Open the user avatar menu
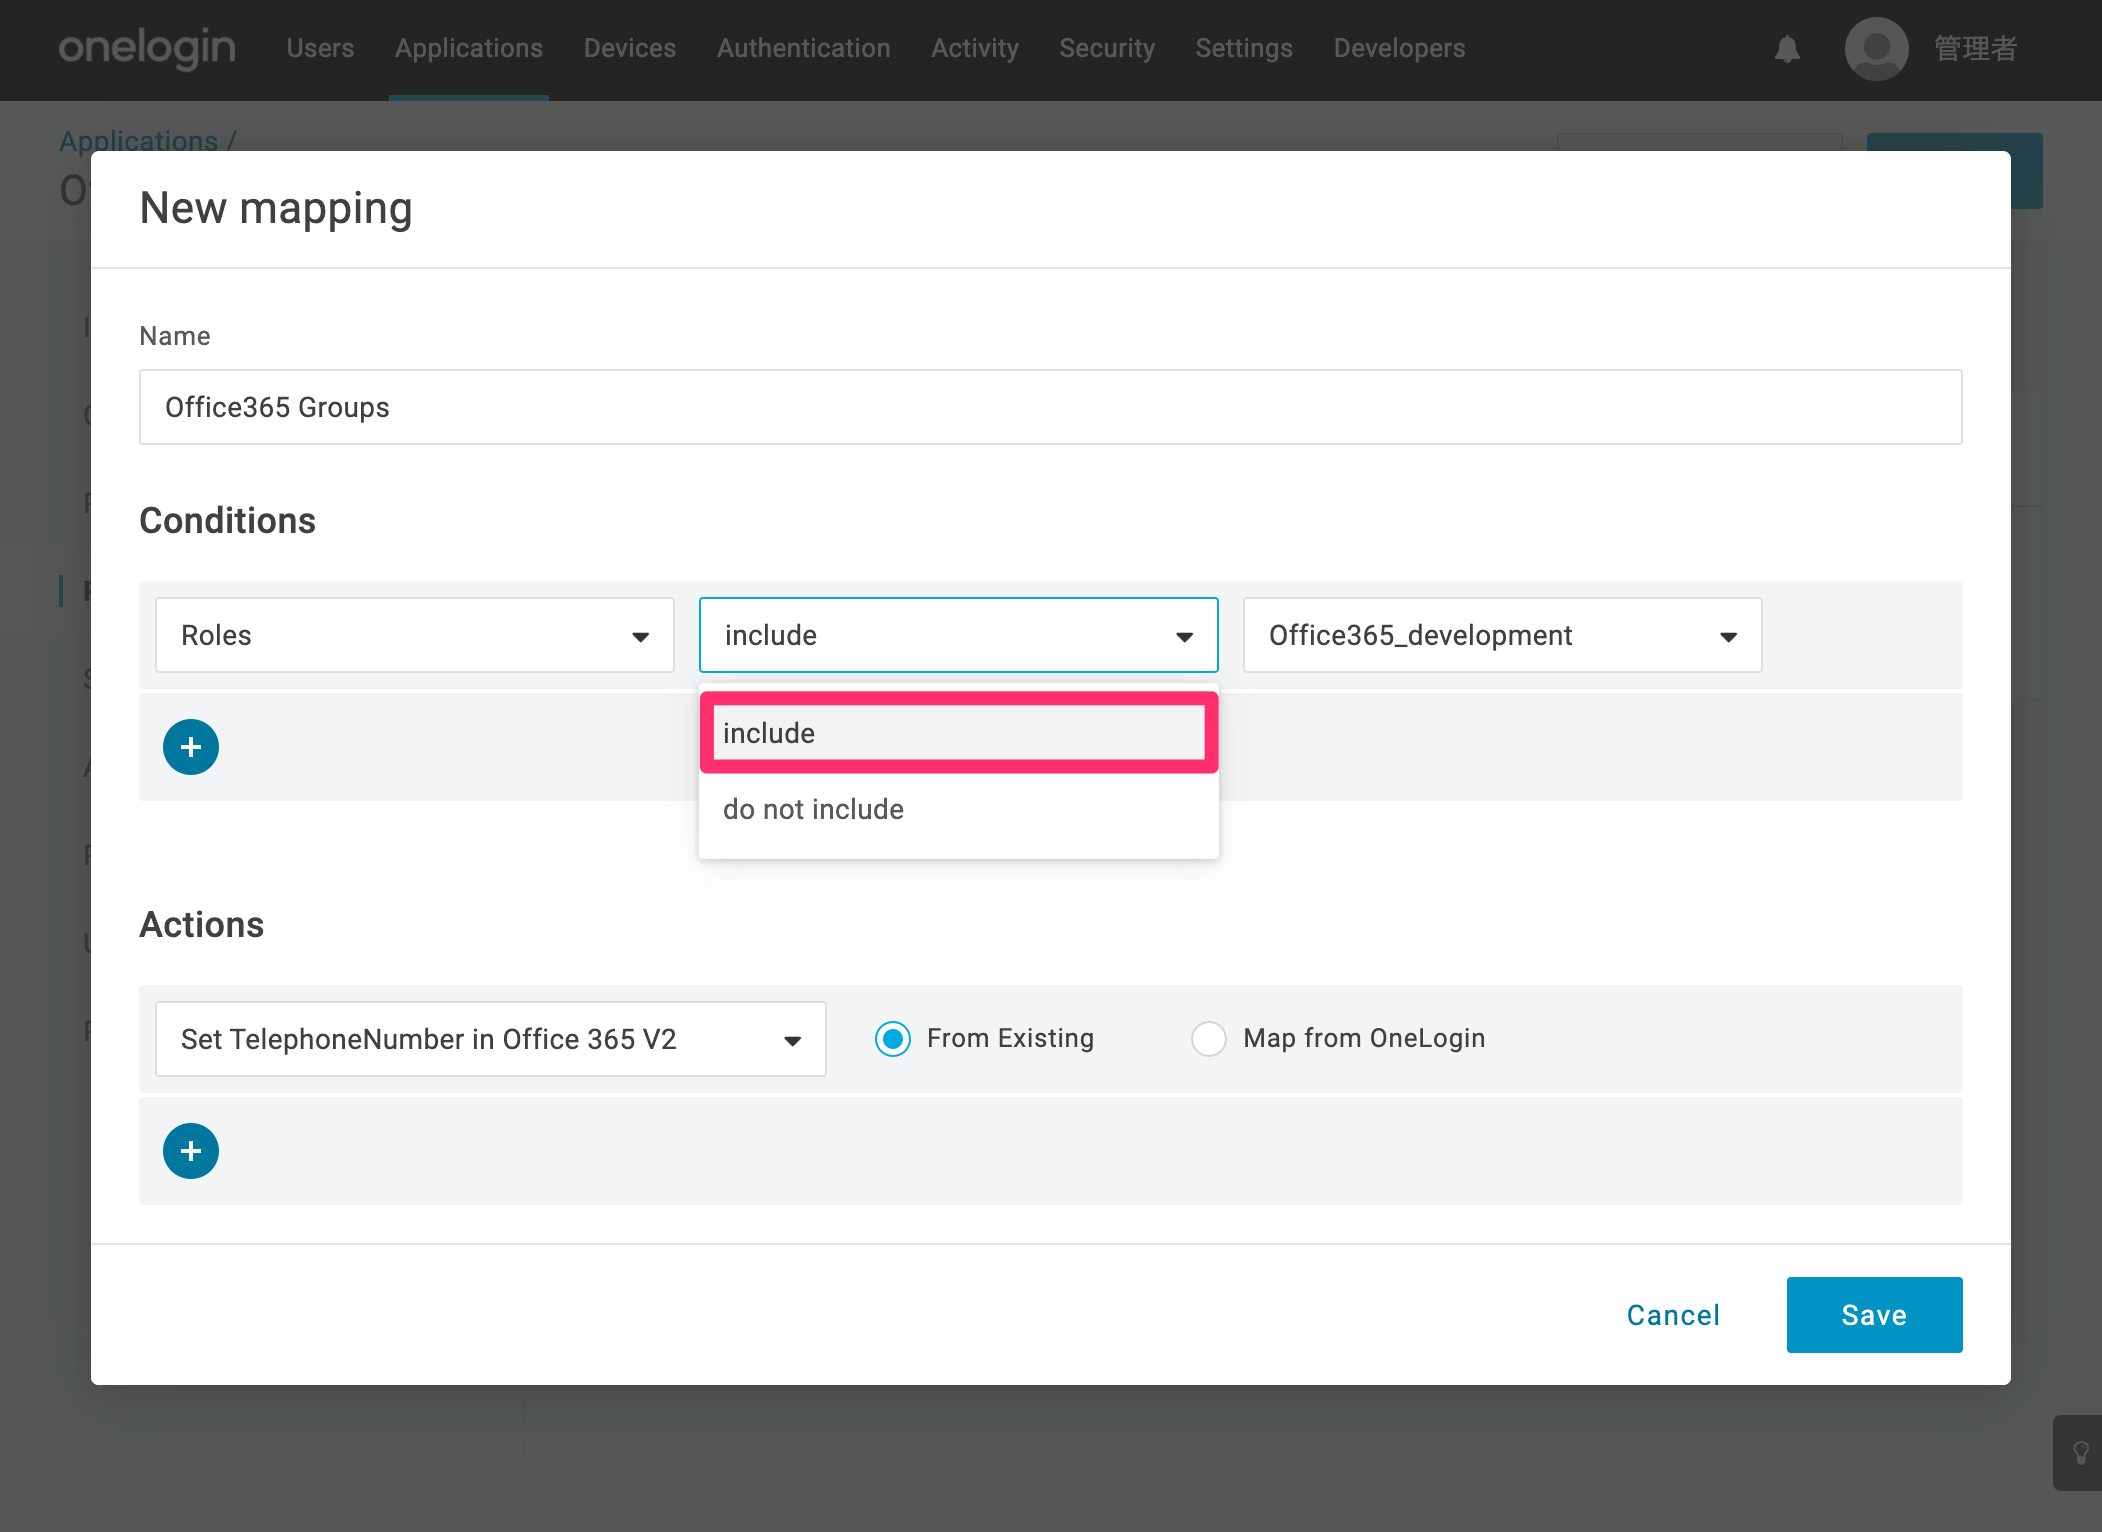Viewport: 2102px width, 1532px height. coord(1876,48)
